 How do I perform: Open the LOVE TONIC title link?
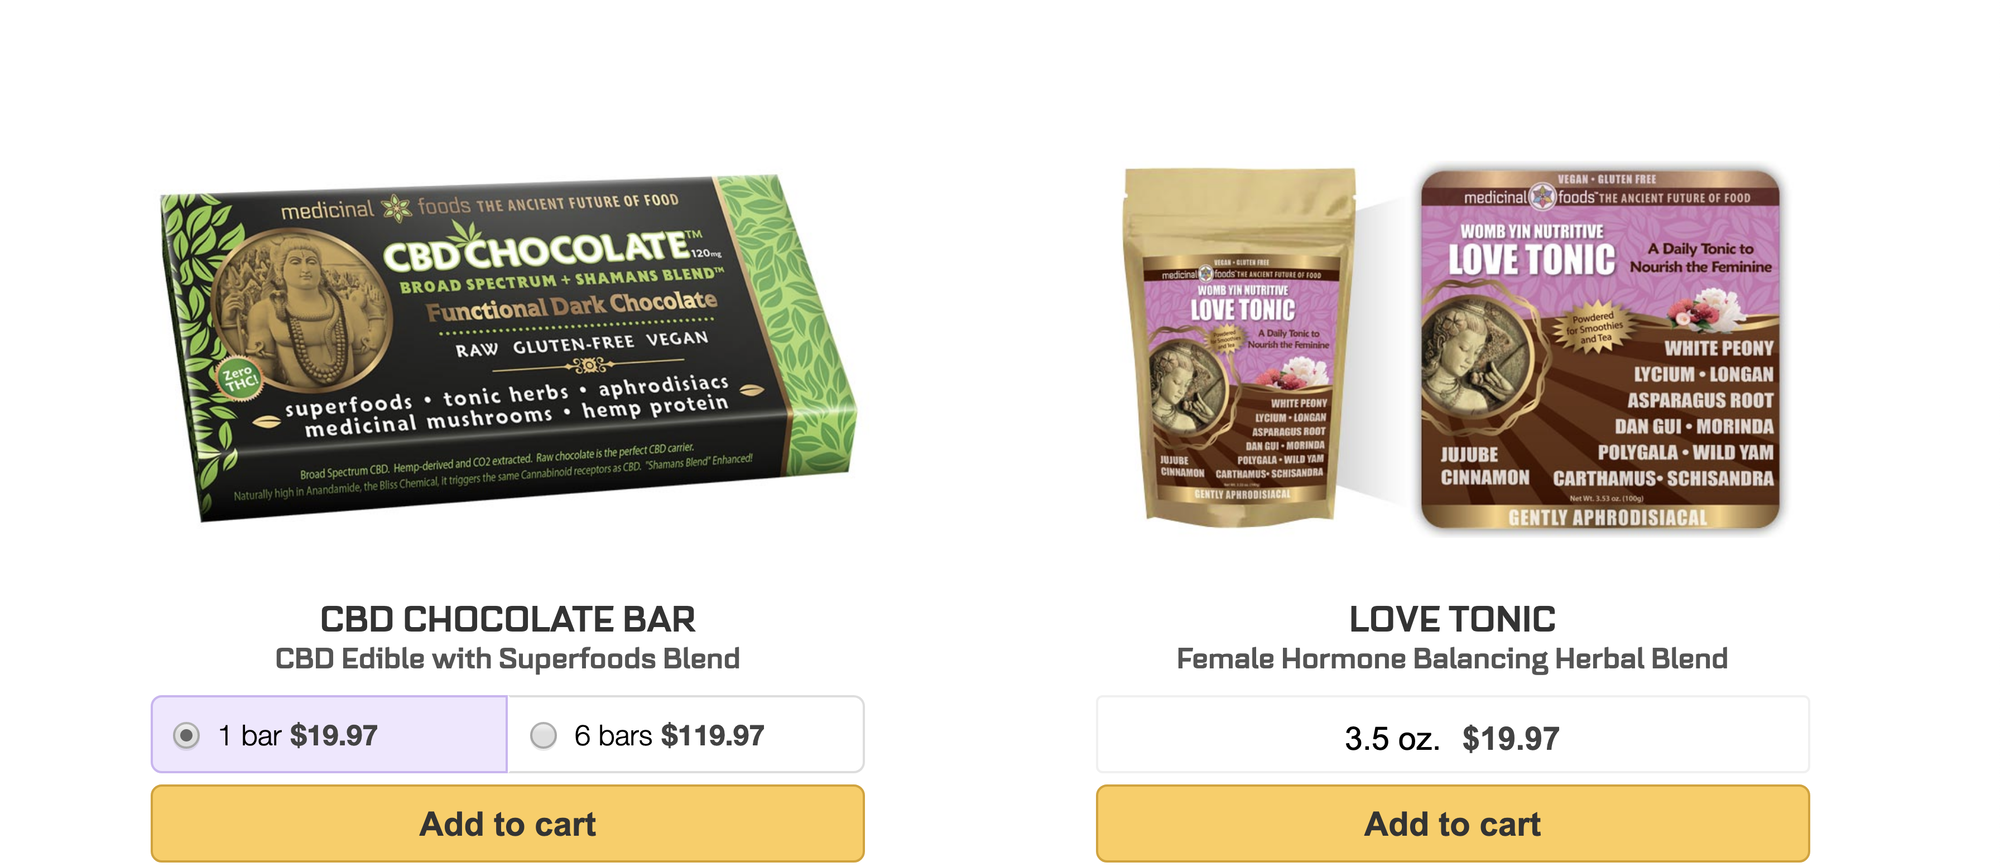1452,619
